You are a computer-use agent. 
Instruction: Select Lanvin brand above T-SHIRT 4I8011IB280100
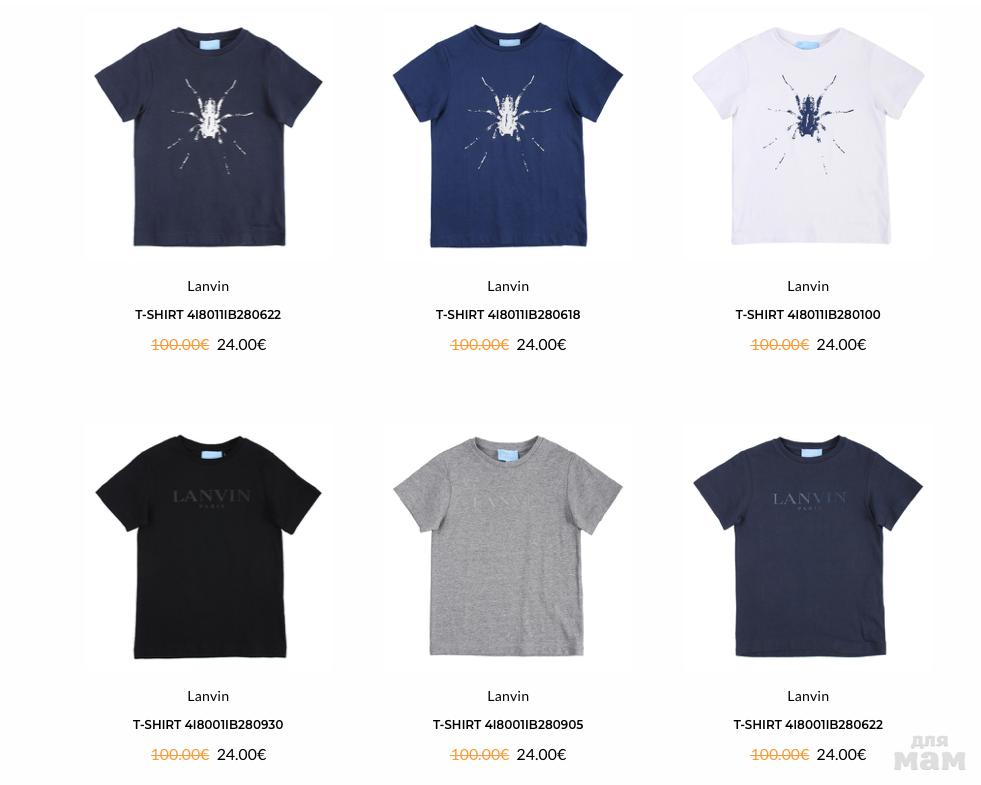click(x=808, y=286)
